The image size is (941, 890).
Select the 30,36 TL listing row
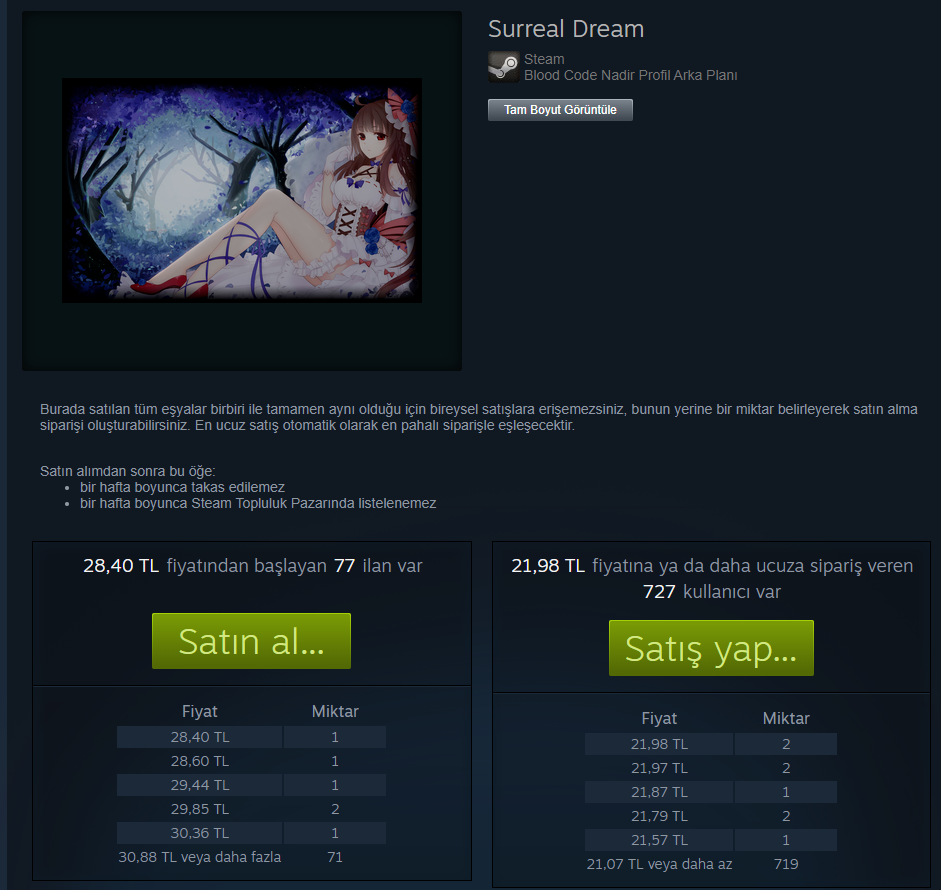(251, 833)
